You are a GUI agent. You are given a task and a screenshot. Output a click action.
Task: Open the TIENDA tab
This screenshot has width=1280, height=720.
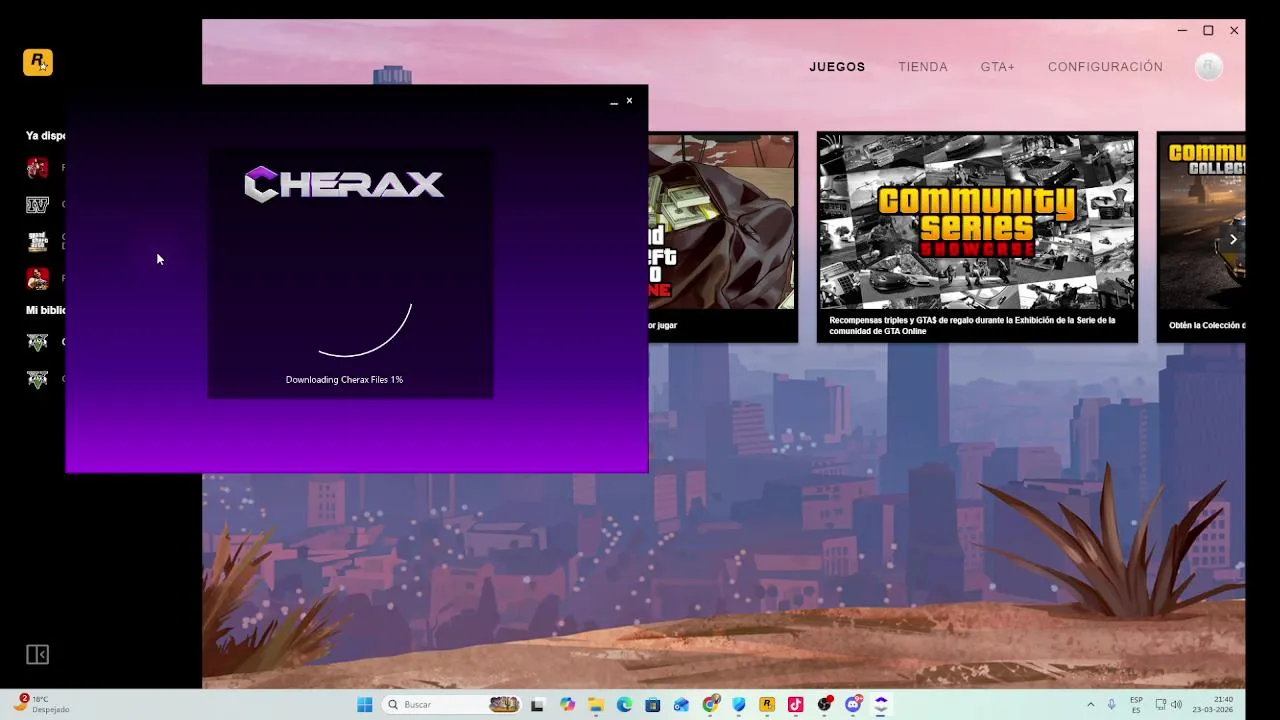923,67
